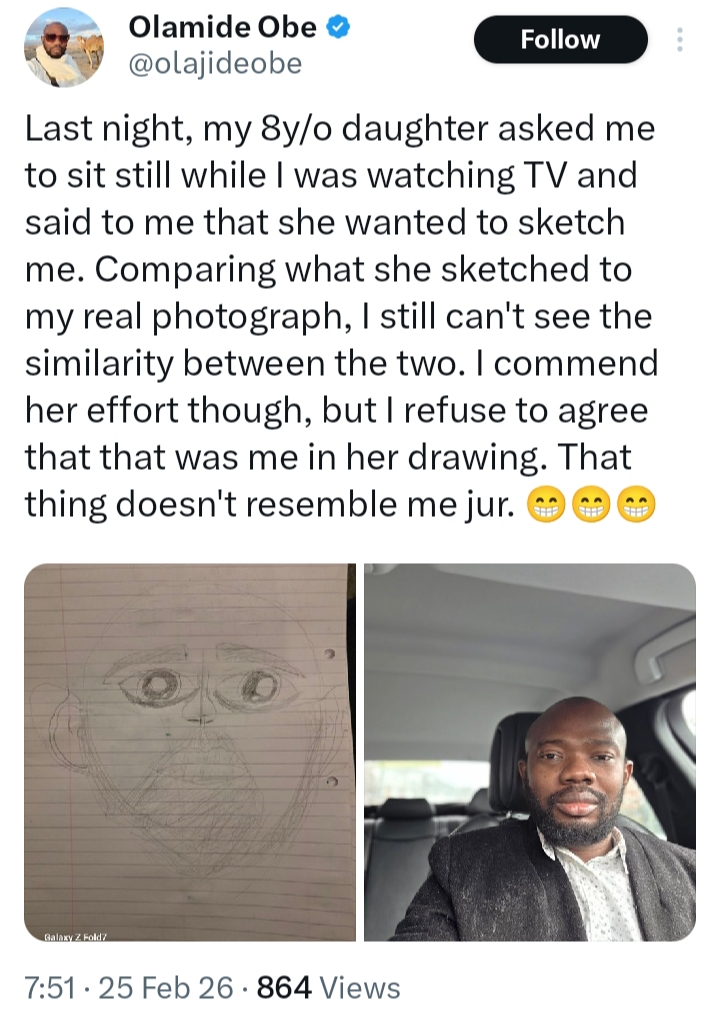Image resolution: width=720 pixels, height=1016 pixels.
Task: Click the blue verified badge
Action: pos(338,27)
